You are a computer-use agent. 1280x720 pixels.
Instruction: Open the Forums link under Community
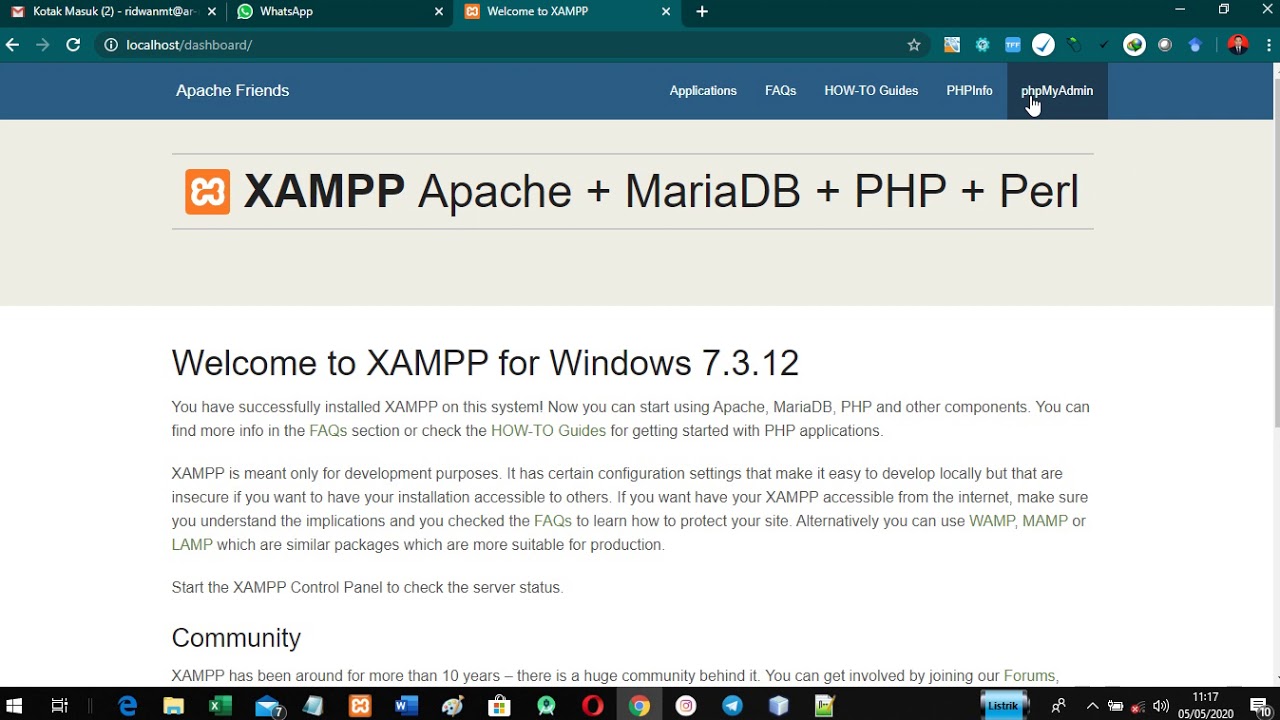1029,676
